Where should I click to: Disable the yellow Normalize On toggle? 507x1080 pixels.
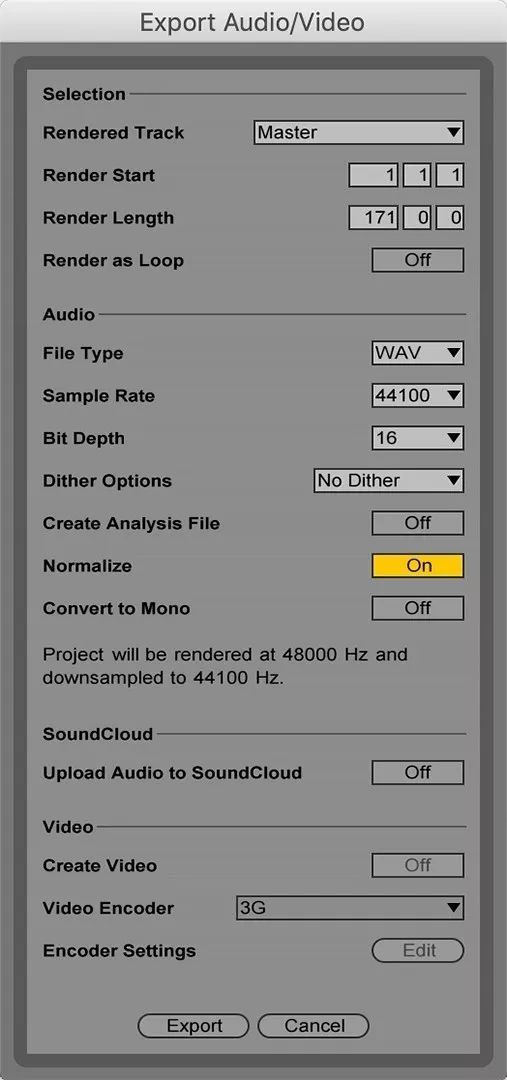[x=417, y=565]
